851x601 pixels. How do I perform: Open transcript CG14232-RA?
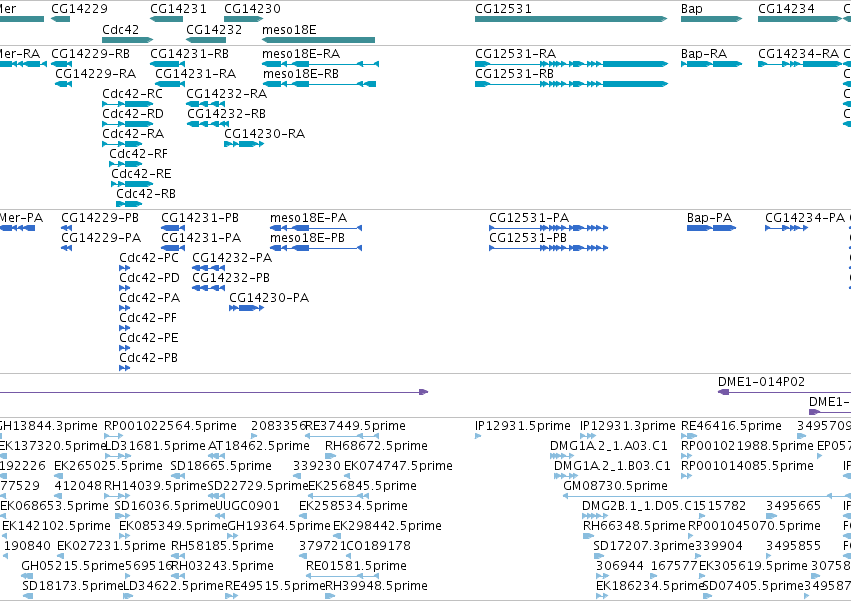(226, 94)
